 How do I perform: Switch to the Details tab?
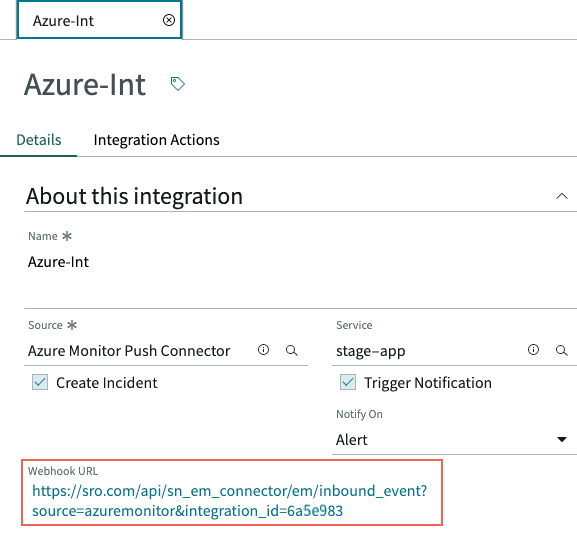click(x=39, y=140)
